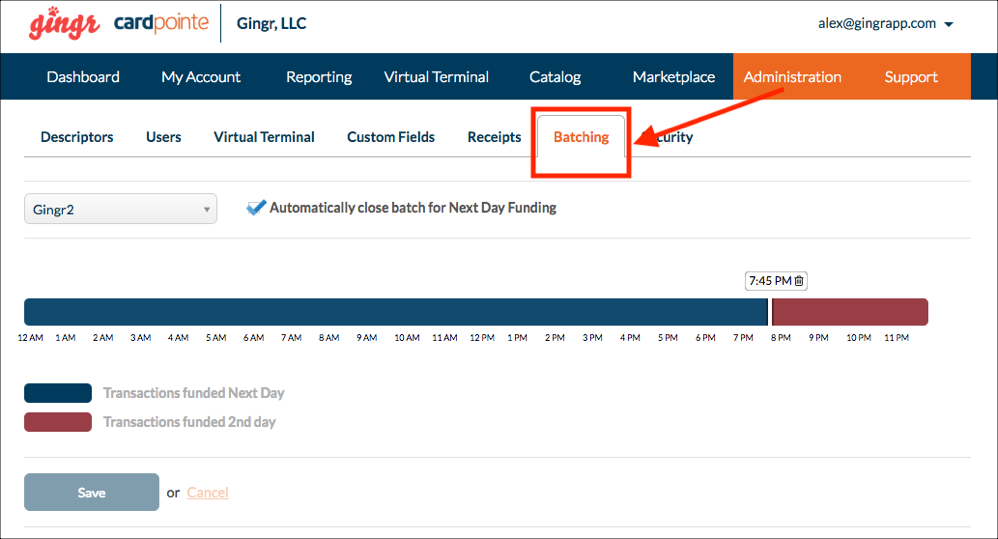
Task: Click the 6 AM timeline label
Action: pyautogui.click(x=253, y=338)
